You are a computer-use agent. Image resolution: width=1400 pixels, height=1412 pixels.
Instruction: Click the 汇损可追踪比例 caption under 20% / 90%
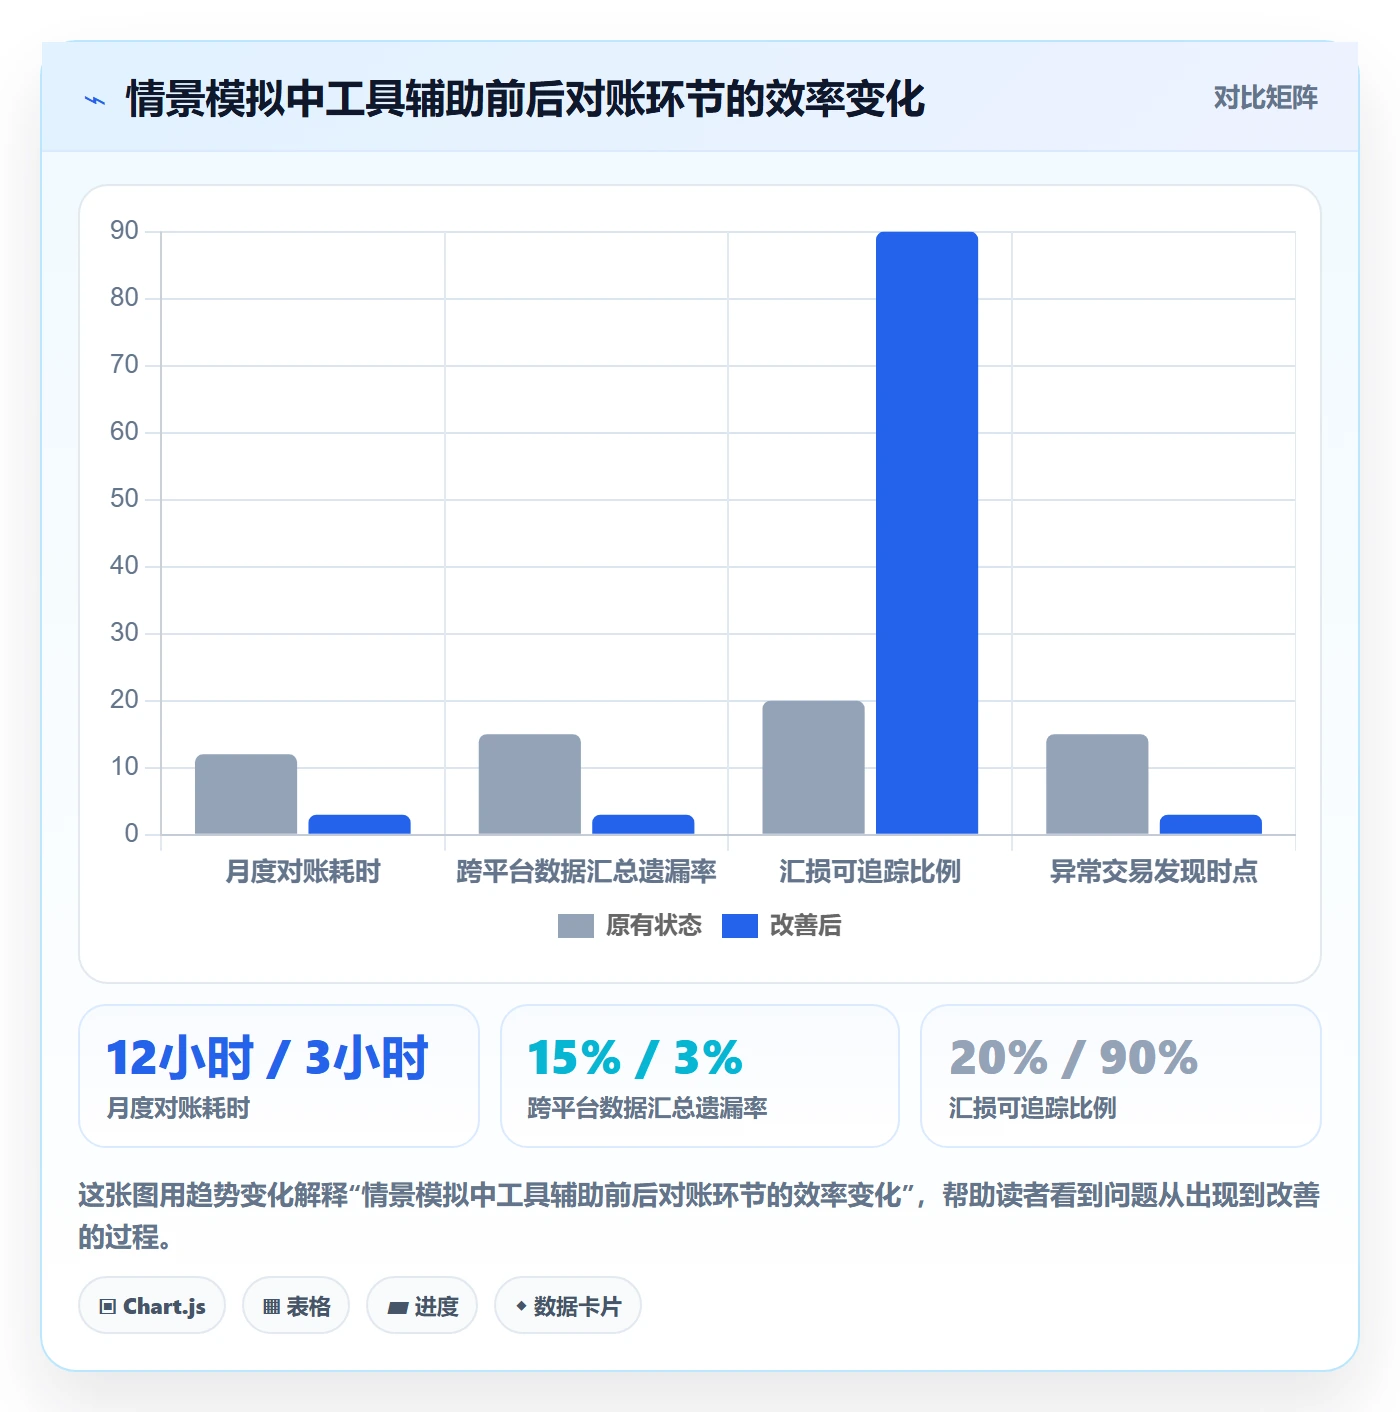[x=1032, y=1108]
